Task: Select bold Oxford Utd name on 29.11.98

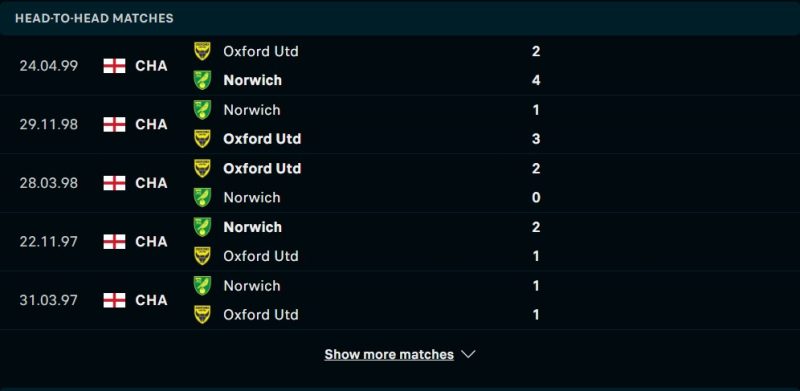Action: [x=262, y=139]
